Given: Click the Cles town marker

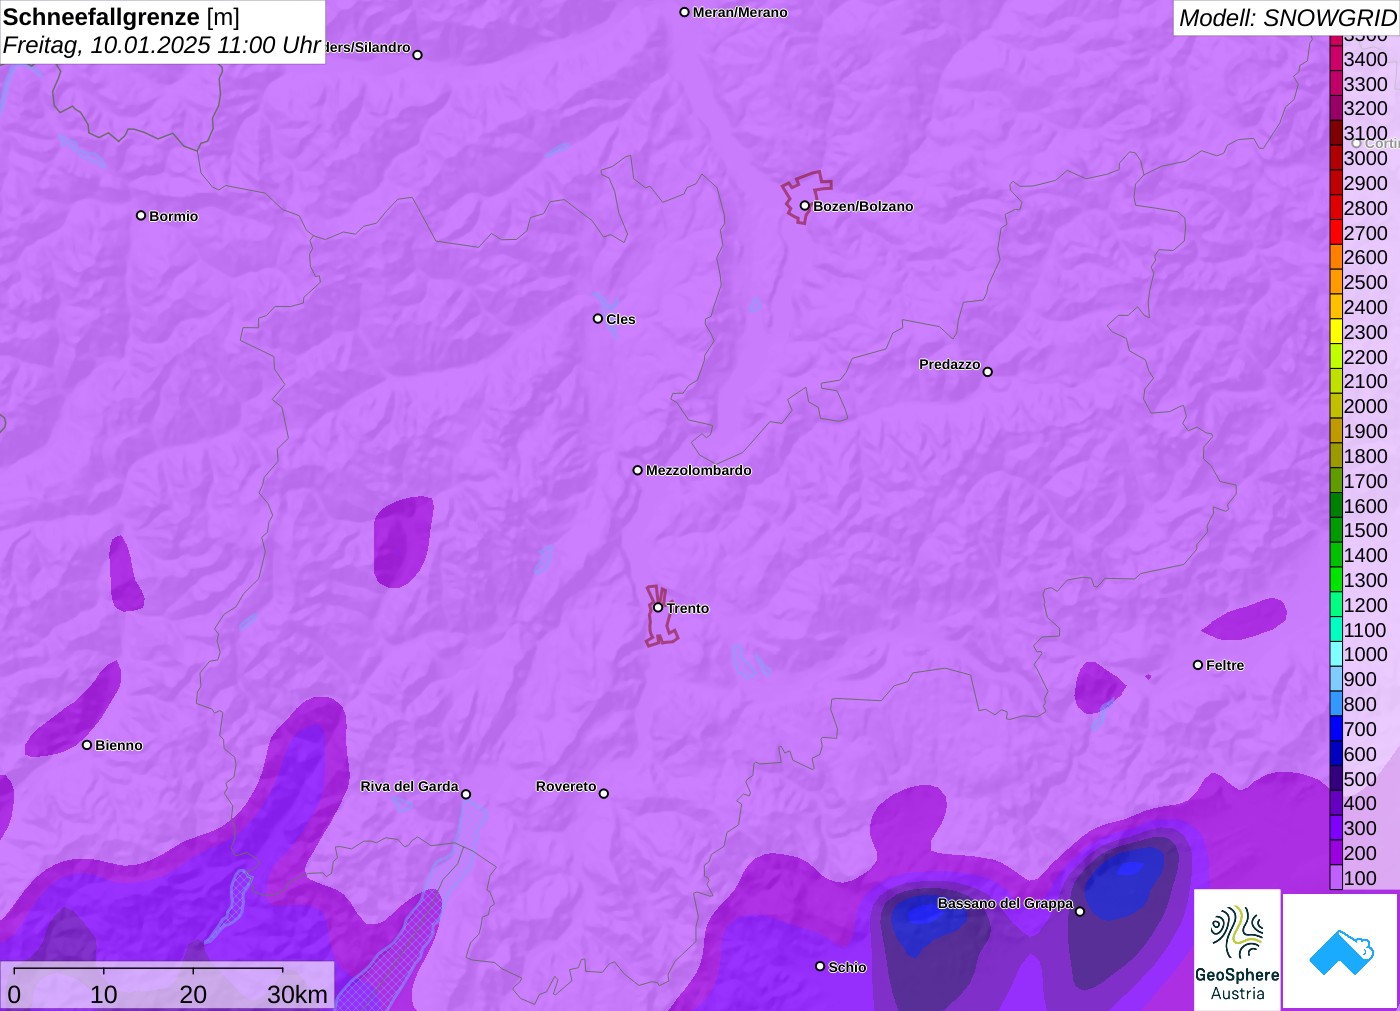Looking at the screenshot, I should [x=598, y=319].
